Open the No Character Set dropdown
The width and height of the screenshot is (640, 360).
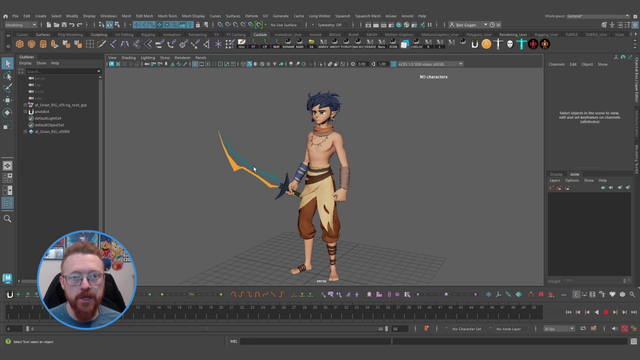(x=467, y=329)
